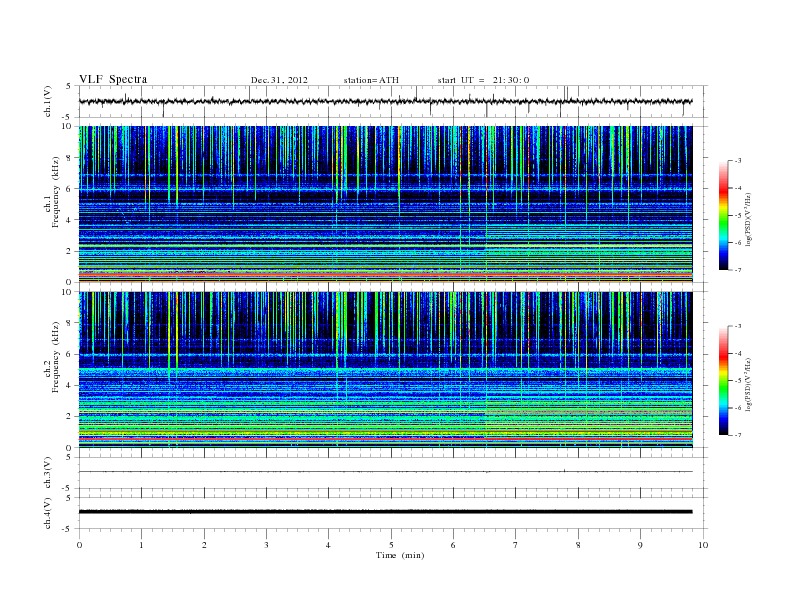Image resolution: width=792 pixels, height=612 pixels.
Task: Click the "station=ATH" header label
Action: [371, 80]
